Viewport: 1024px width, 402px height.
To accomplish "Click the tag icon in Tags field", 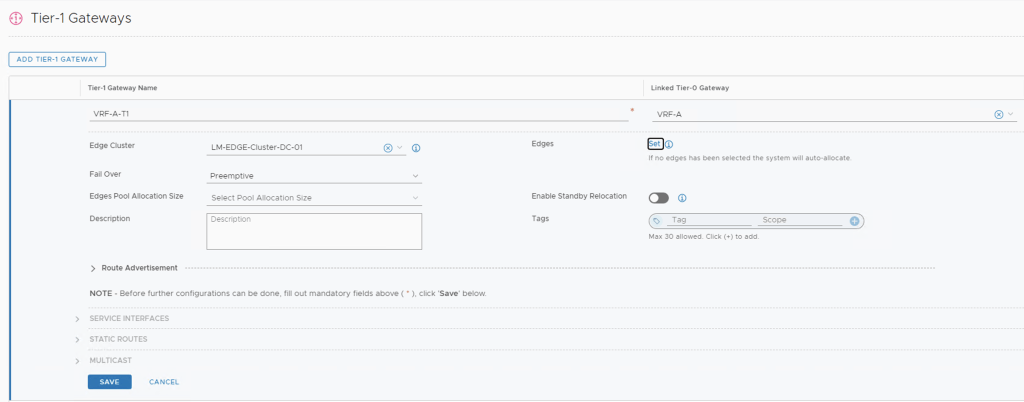I will point(657,221).
